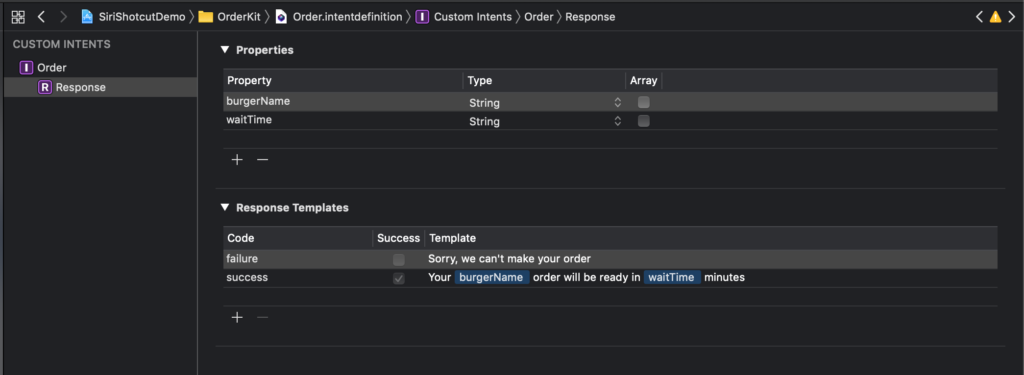Jump to next issue arrow

click(x=1012, y=17)
